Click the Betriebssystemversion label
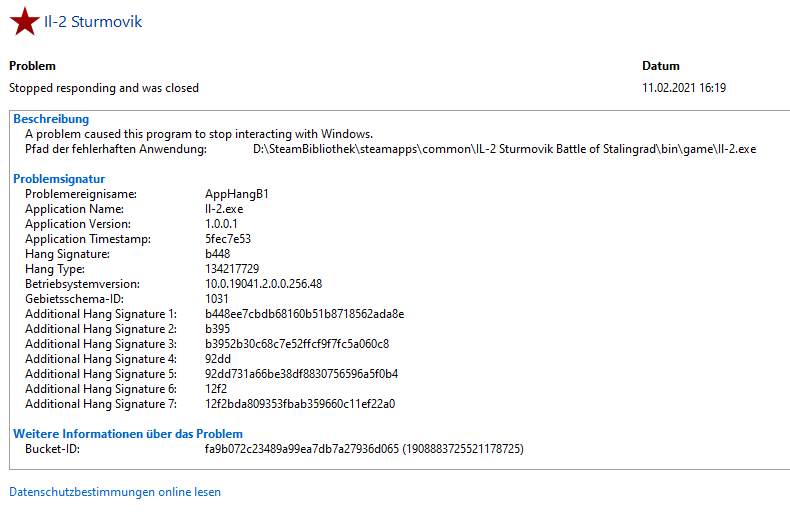Image resolution: width=790 pixels, height=517 pixels. tap(83, 284)
